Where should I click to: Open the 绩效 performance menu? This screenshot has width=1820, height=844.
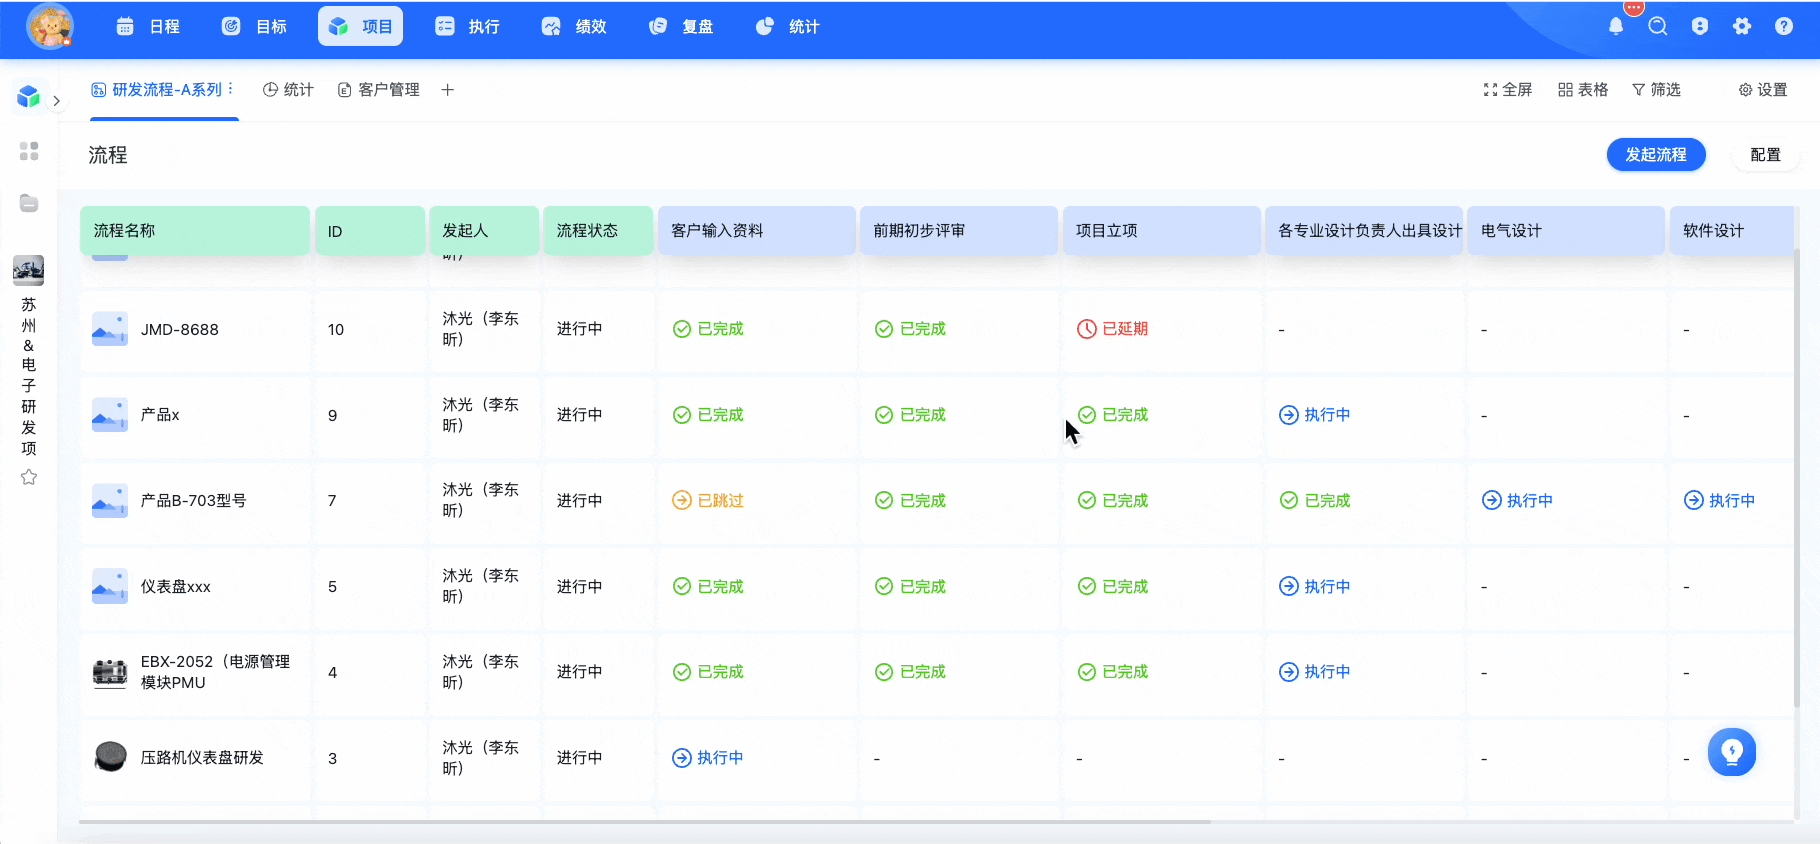(x=574, y=27)
